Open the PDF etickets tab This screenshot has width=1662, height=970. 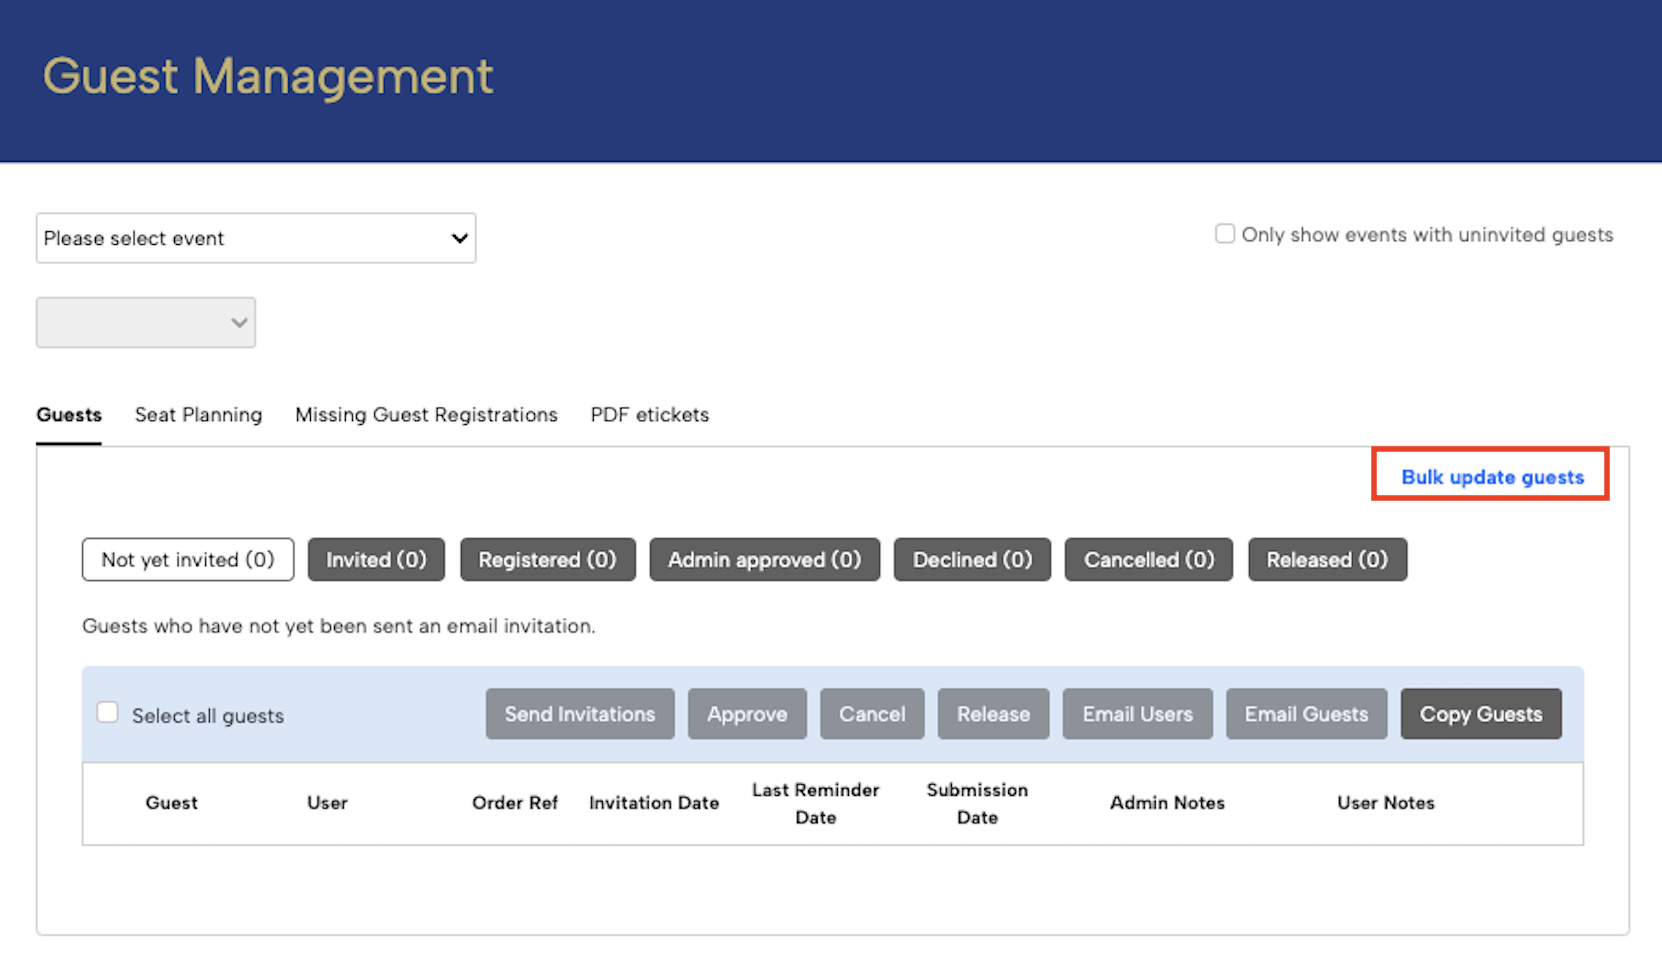(x=649, y=415)
